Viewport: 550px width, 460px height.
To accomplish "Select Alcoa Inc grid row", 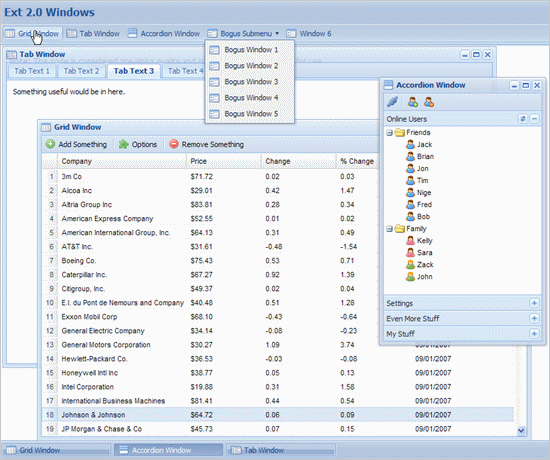I will click(210, 191).
